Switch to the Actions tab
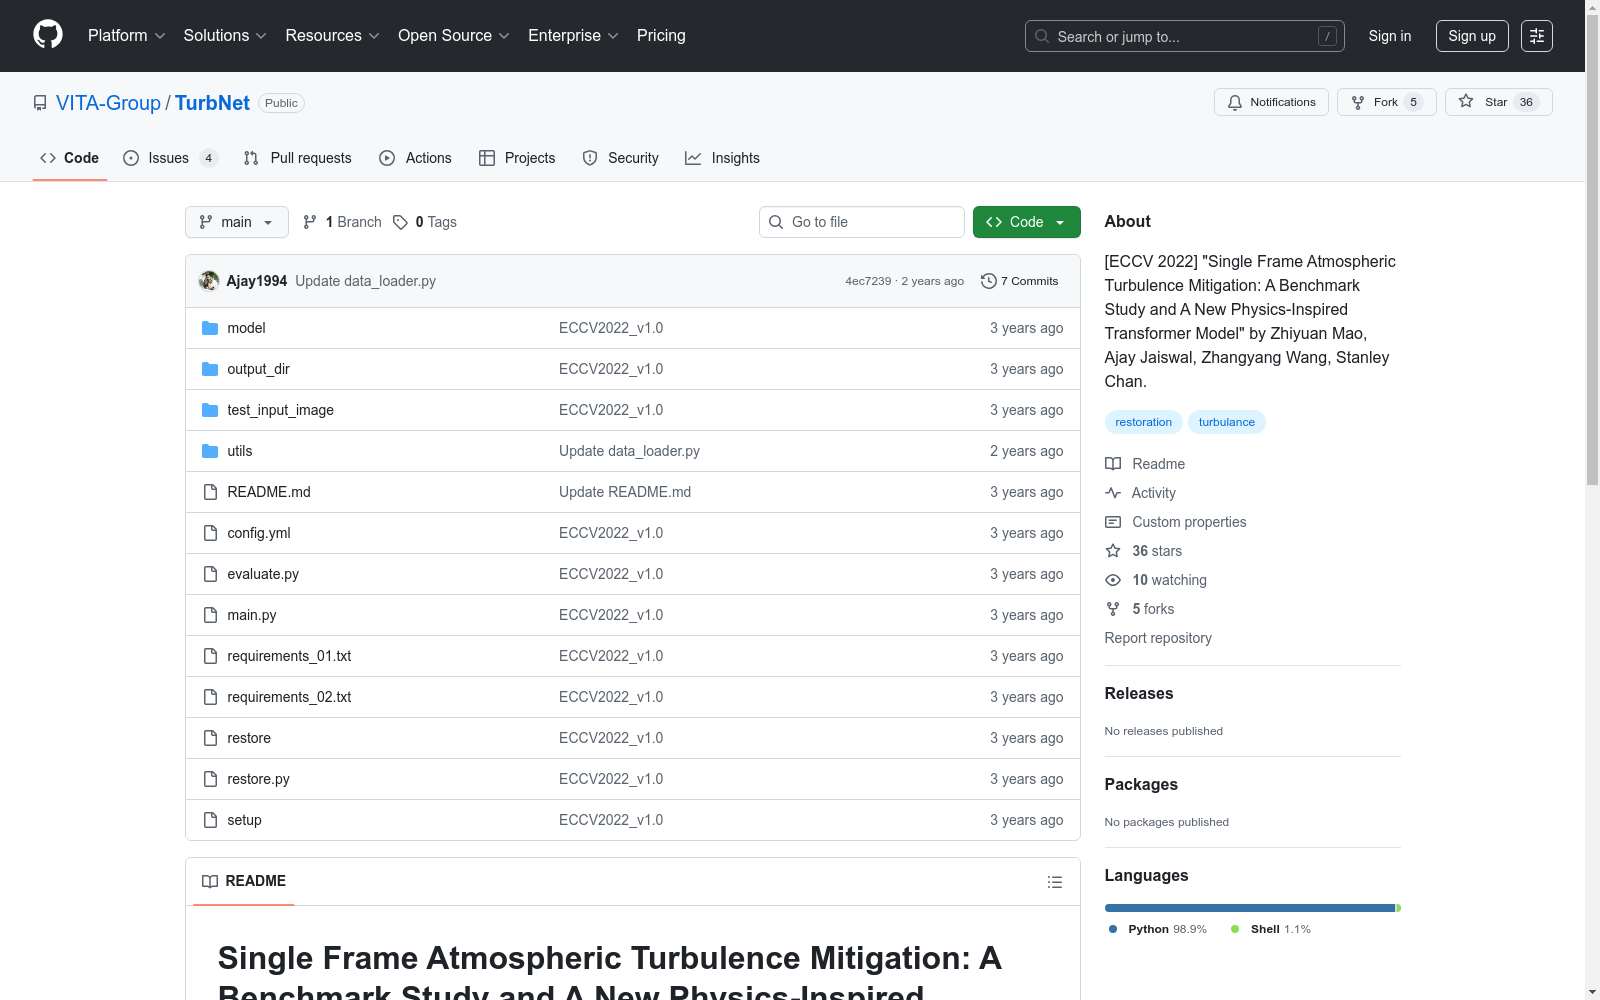The height and width of the screenshot is (1000, 1600). point(415,158)
